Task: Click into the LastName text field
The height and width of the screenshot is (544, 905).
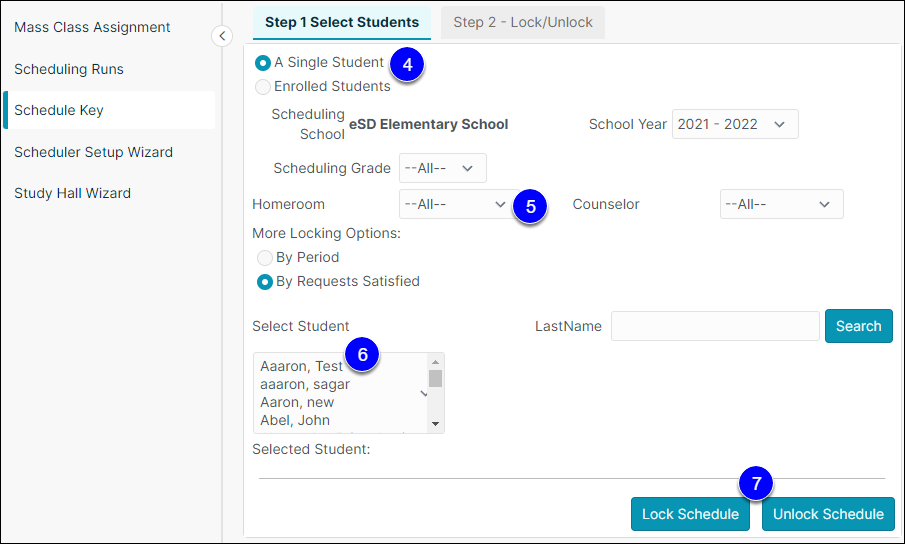Action: pyautogui.click(x=715, y=326)
